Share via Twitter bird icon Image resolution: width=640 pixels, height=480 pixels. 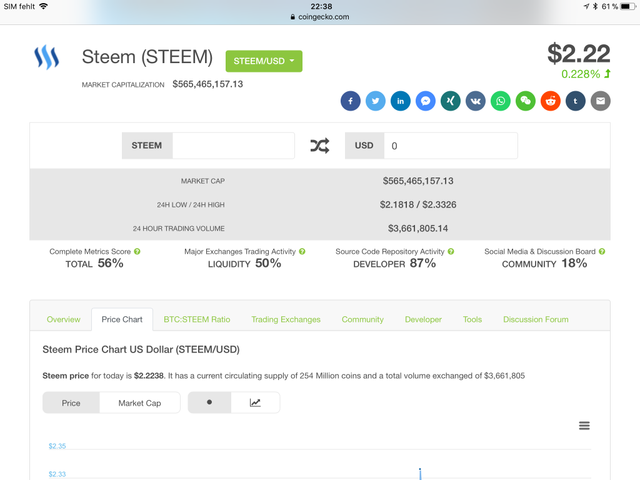[376, 101]
